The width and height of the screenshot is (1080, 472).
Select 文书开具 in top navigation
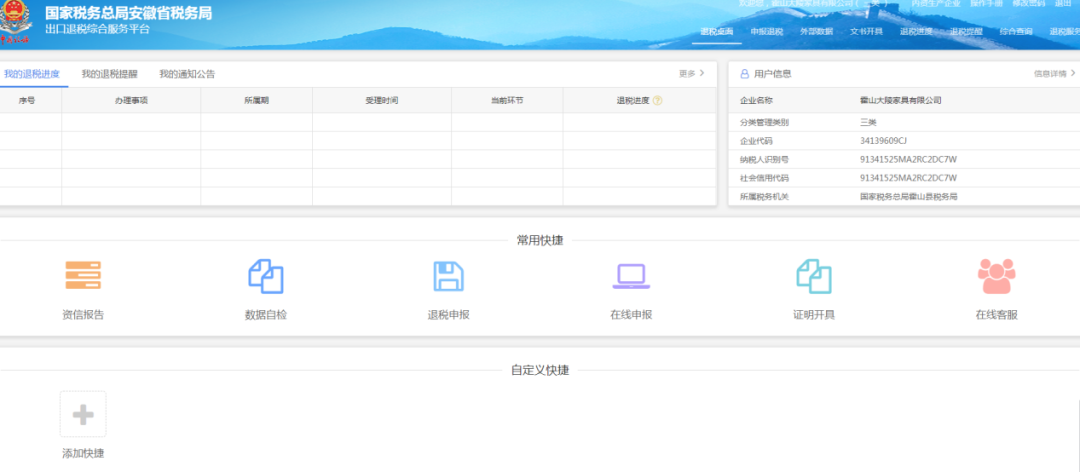(x=866, y=32)
